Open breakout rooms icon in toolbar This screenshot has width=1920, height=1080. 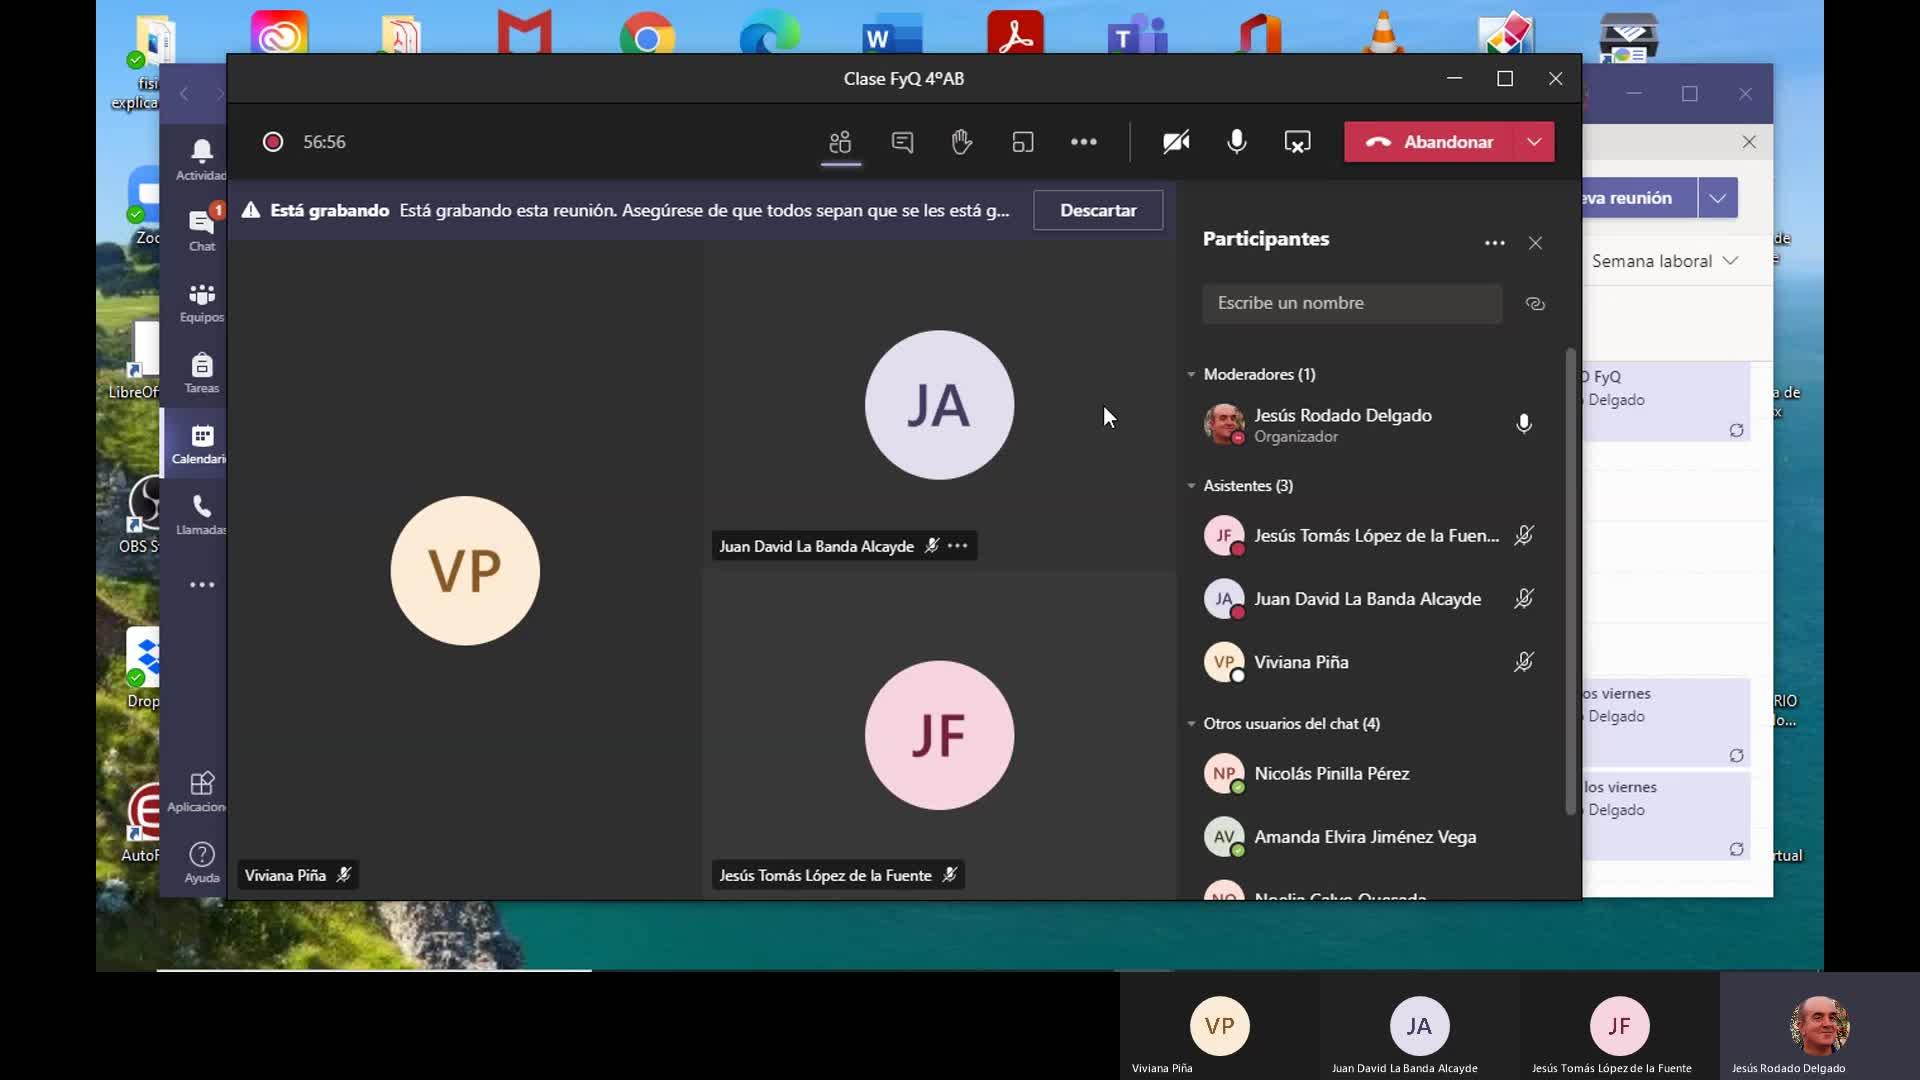click(x=1022, y=142)
